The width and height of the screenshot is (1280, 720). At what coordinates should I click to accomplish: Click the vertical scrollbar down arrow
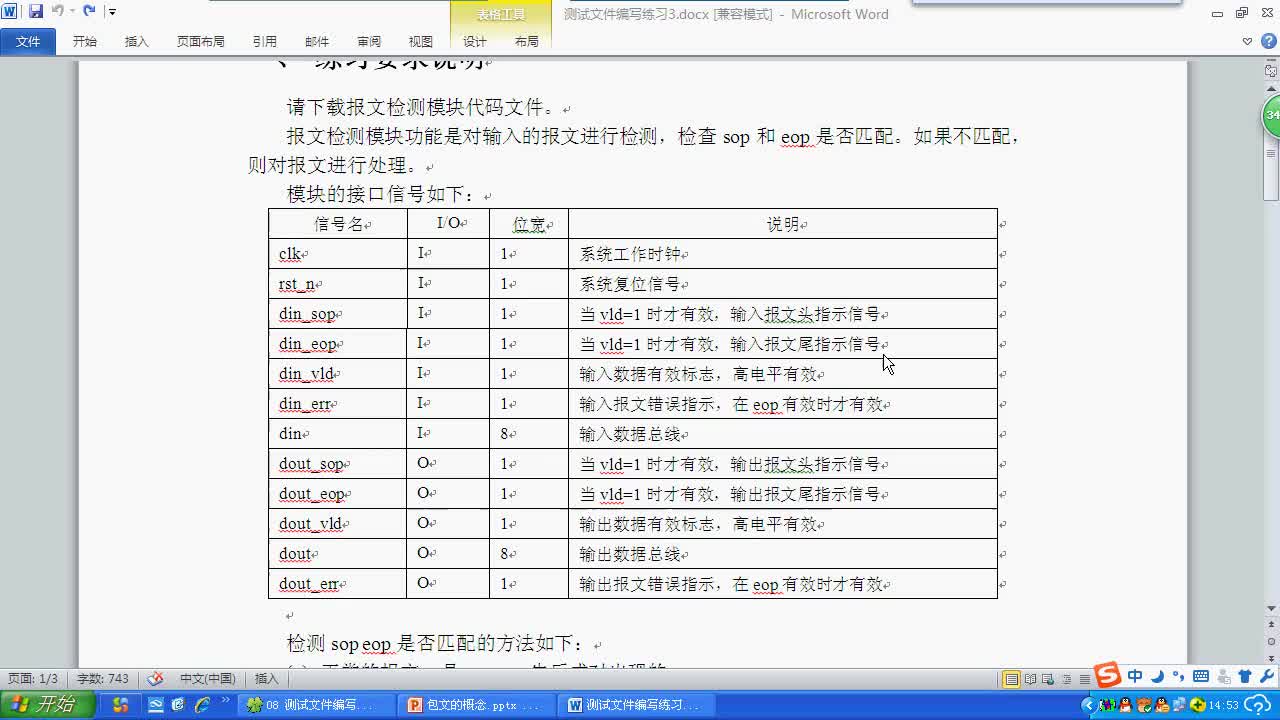[1271, 607]
